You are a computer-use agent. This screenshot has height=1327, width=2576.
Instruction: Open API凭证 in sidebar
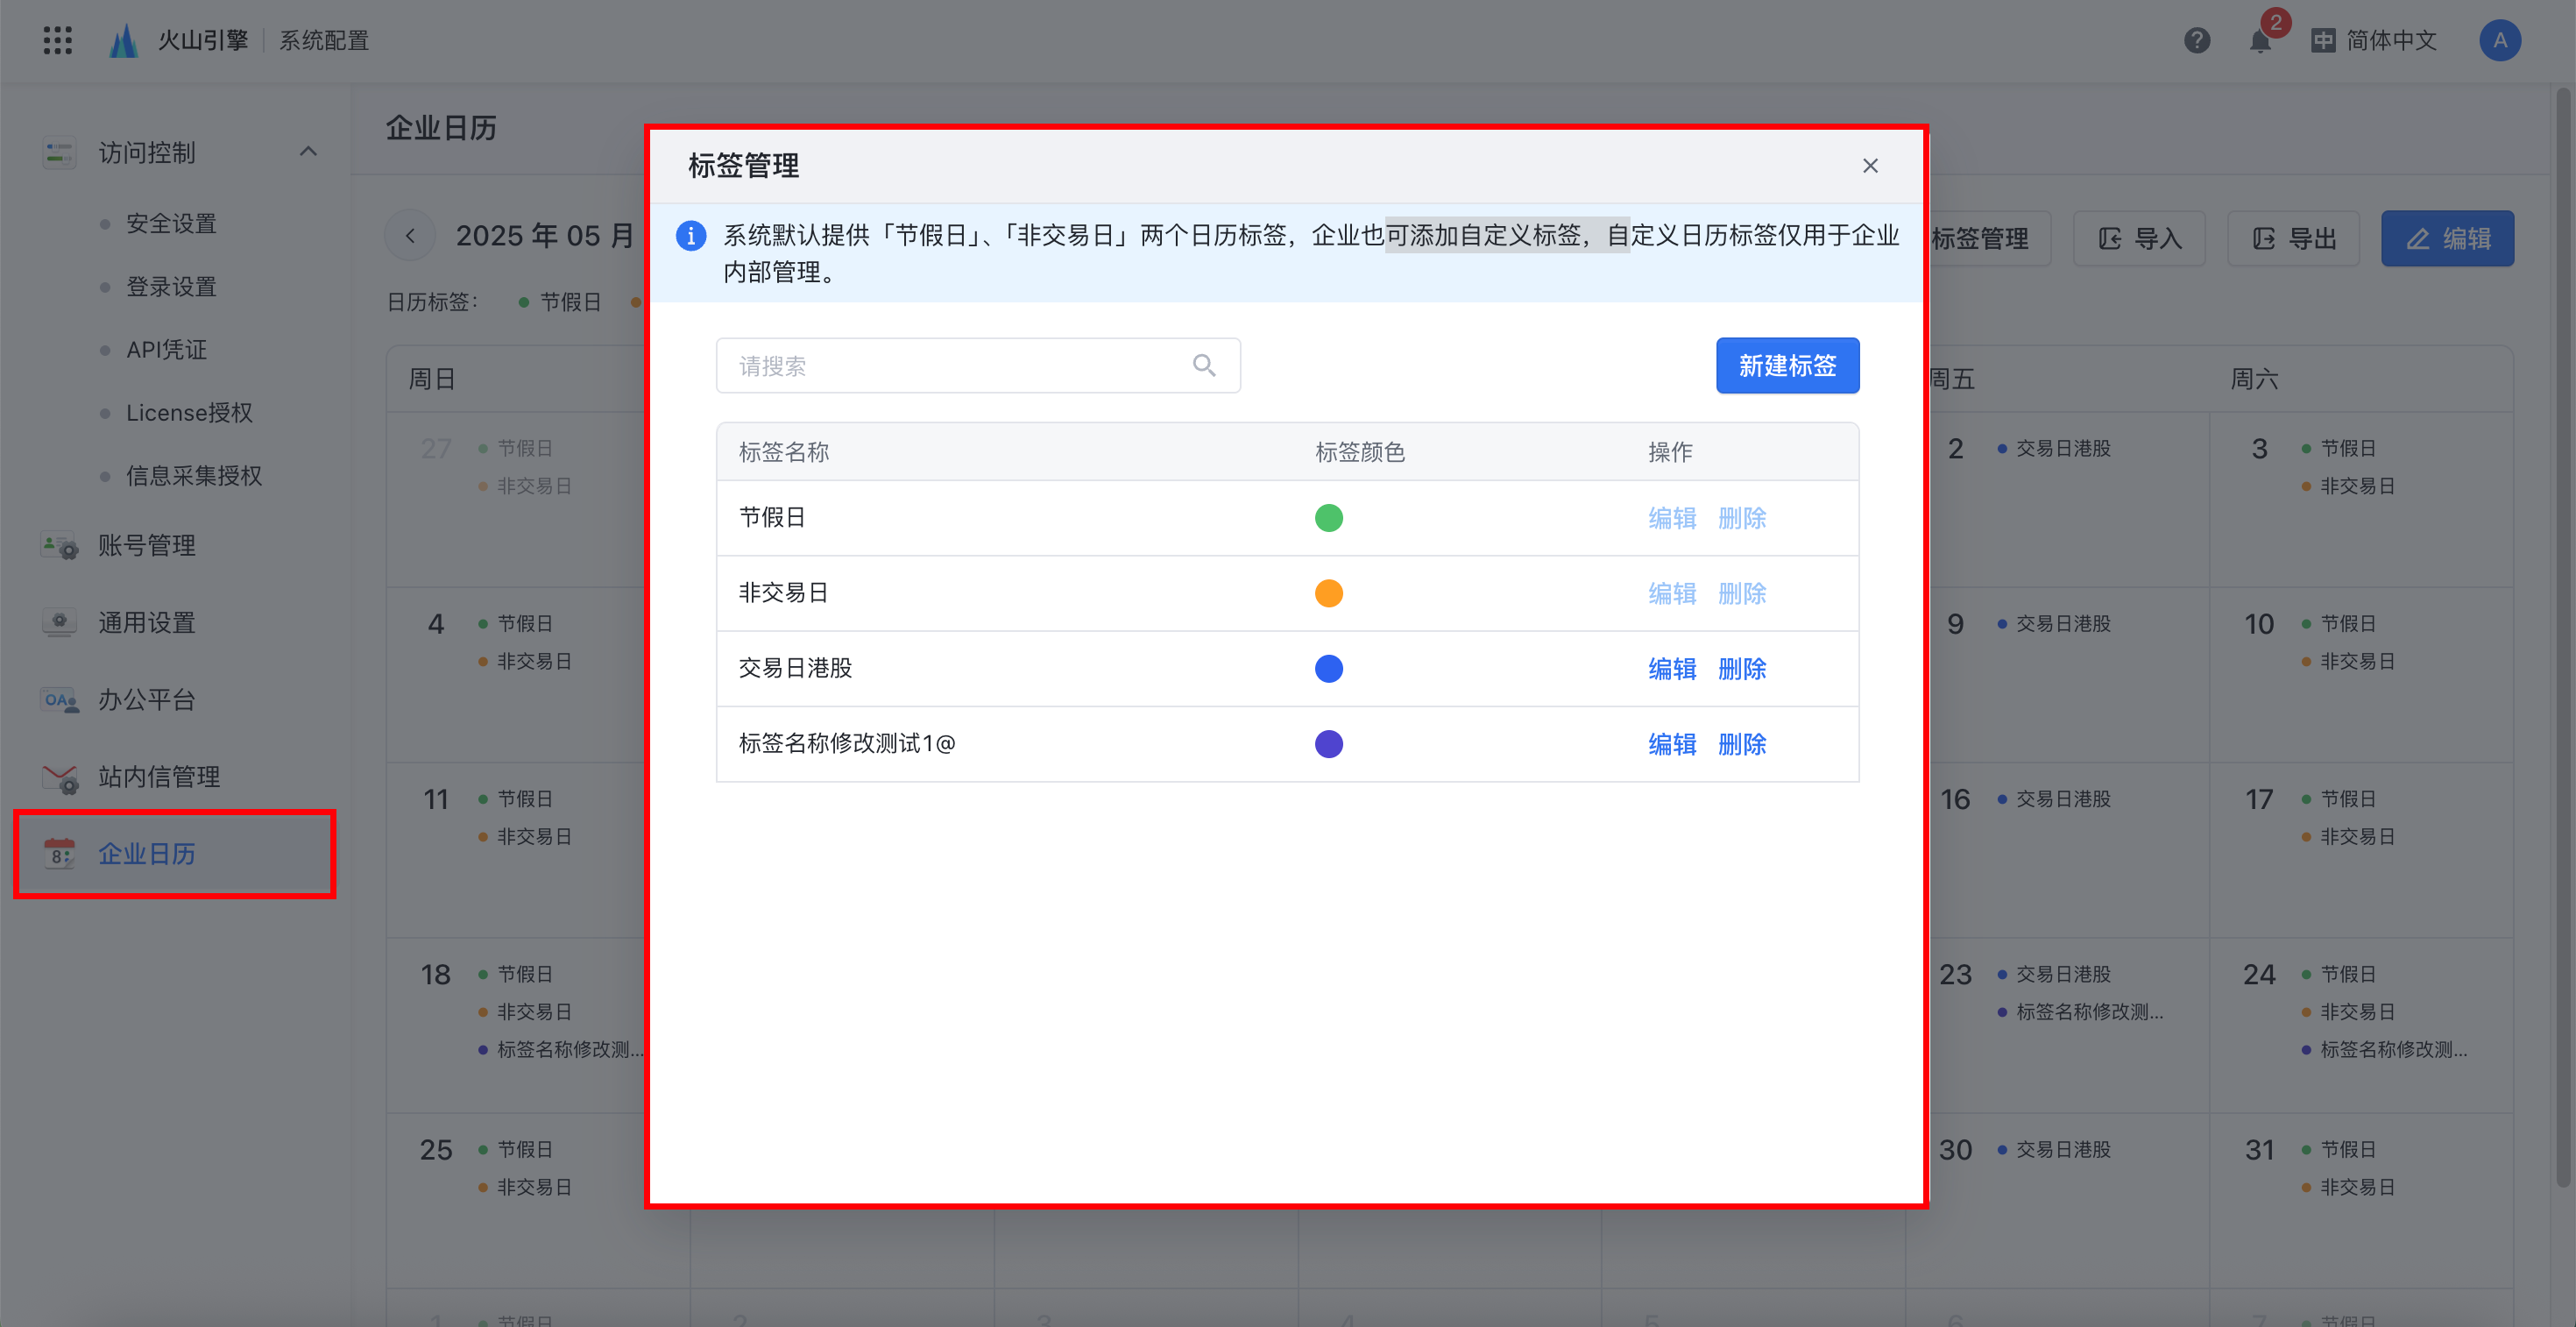coord(166,349)
